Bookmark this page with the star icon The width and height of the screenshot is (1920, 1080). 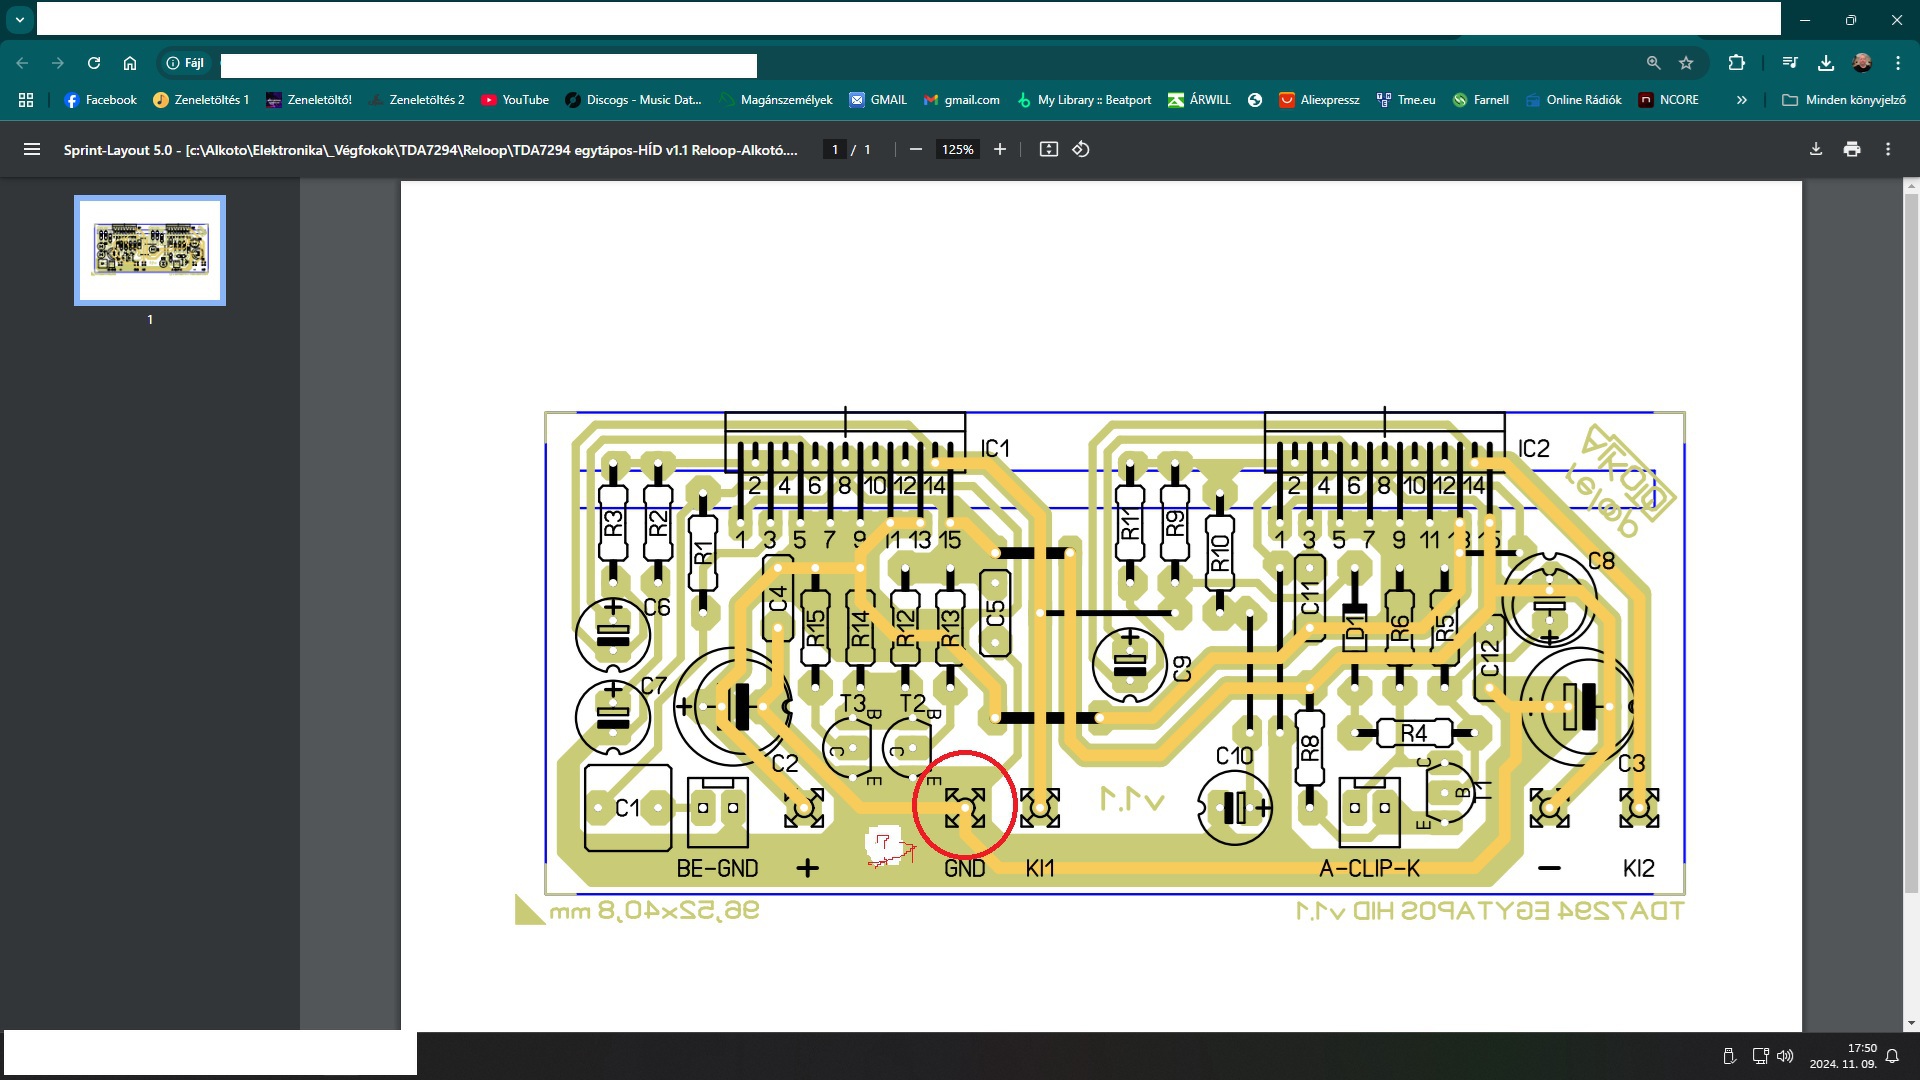1686,63
